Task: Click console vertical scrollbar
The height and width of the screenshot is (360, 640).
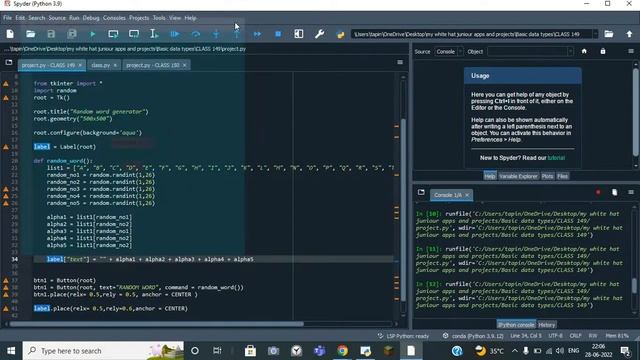Action: [634, 285]
